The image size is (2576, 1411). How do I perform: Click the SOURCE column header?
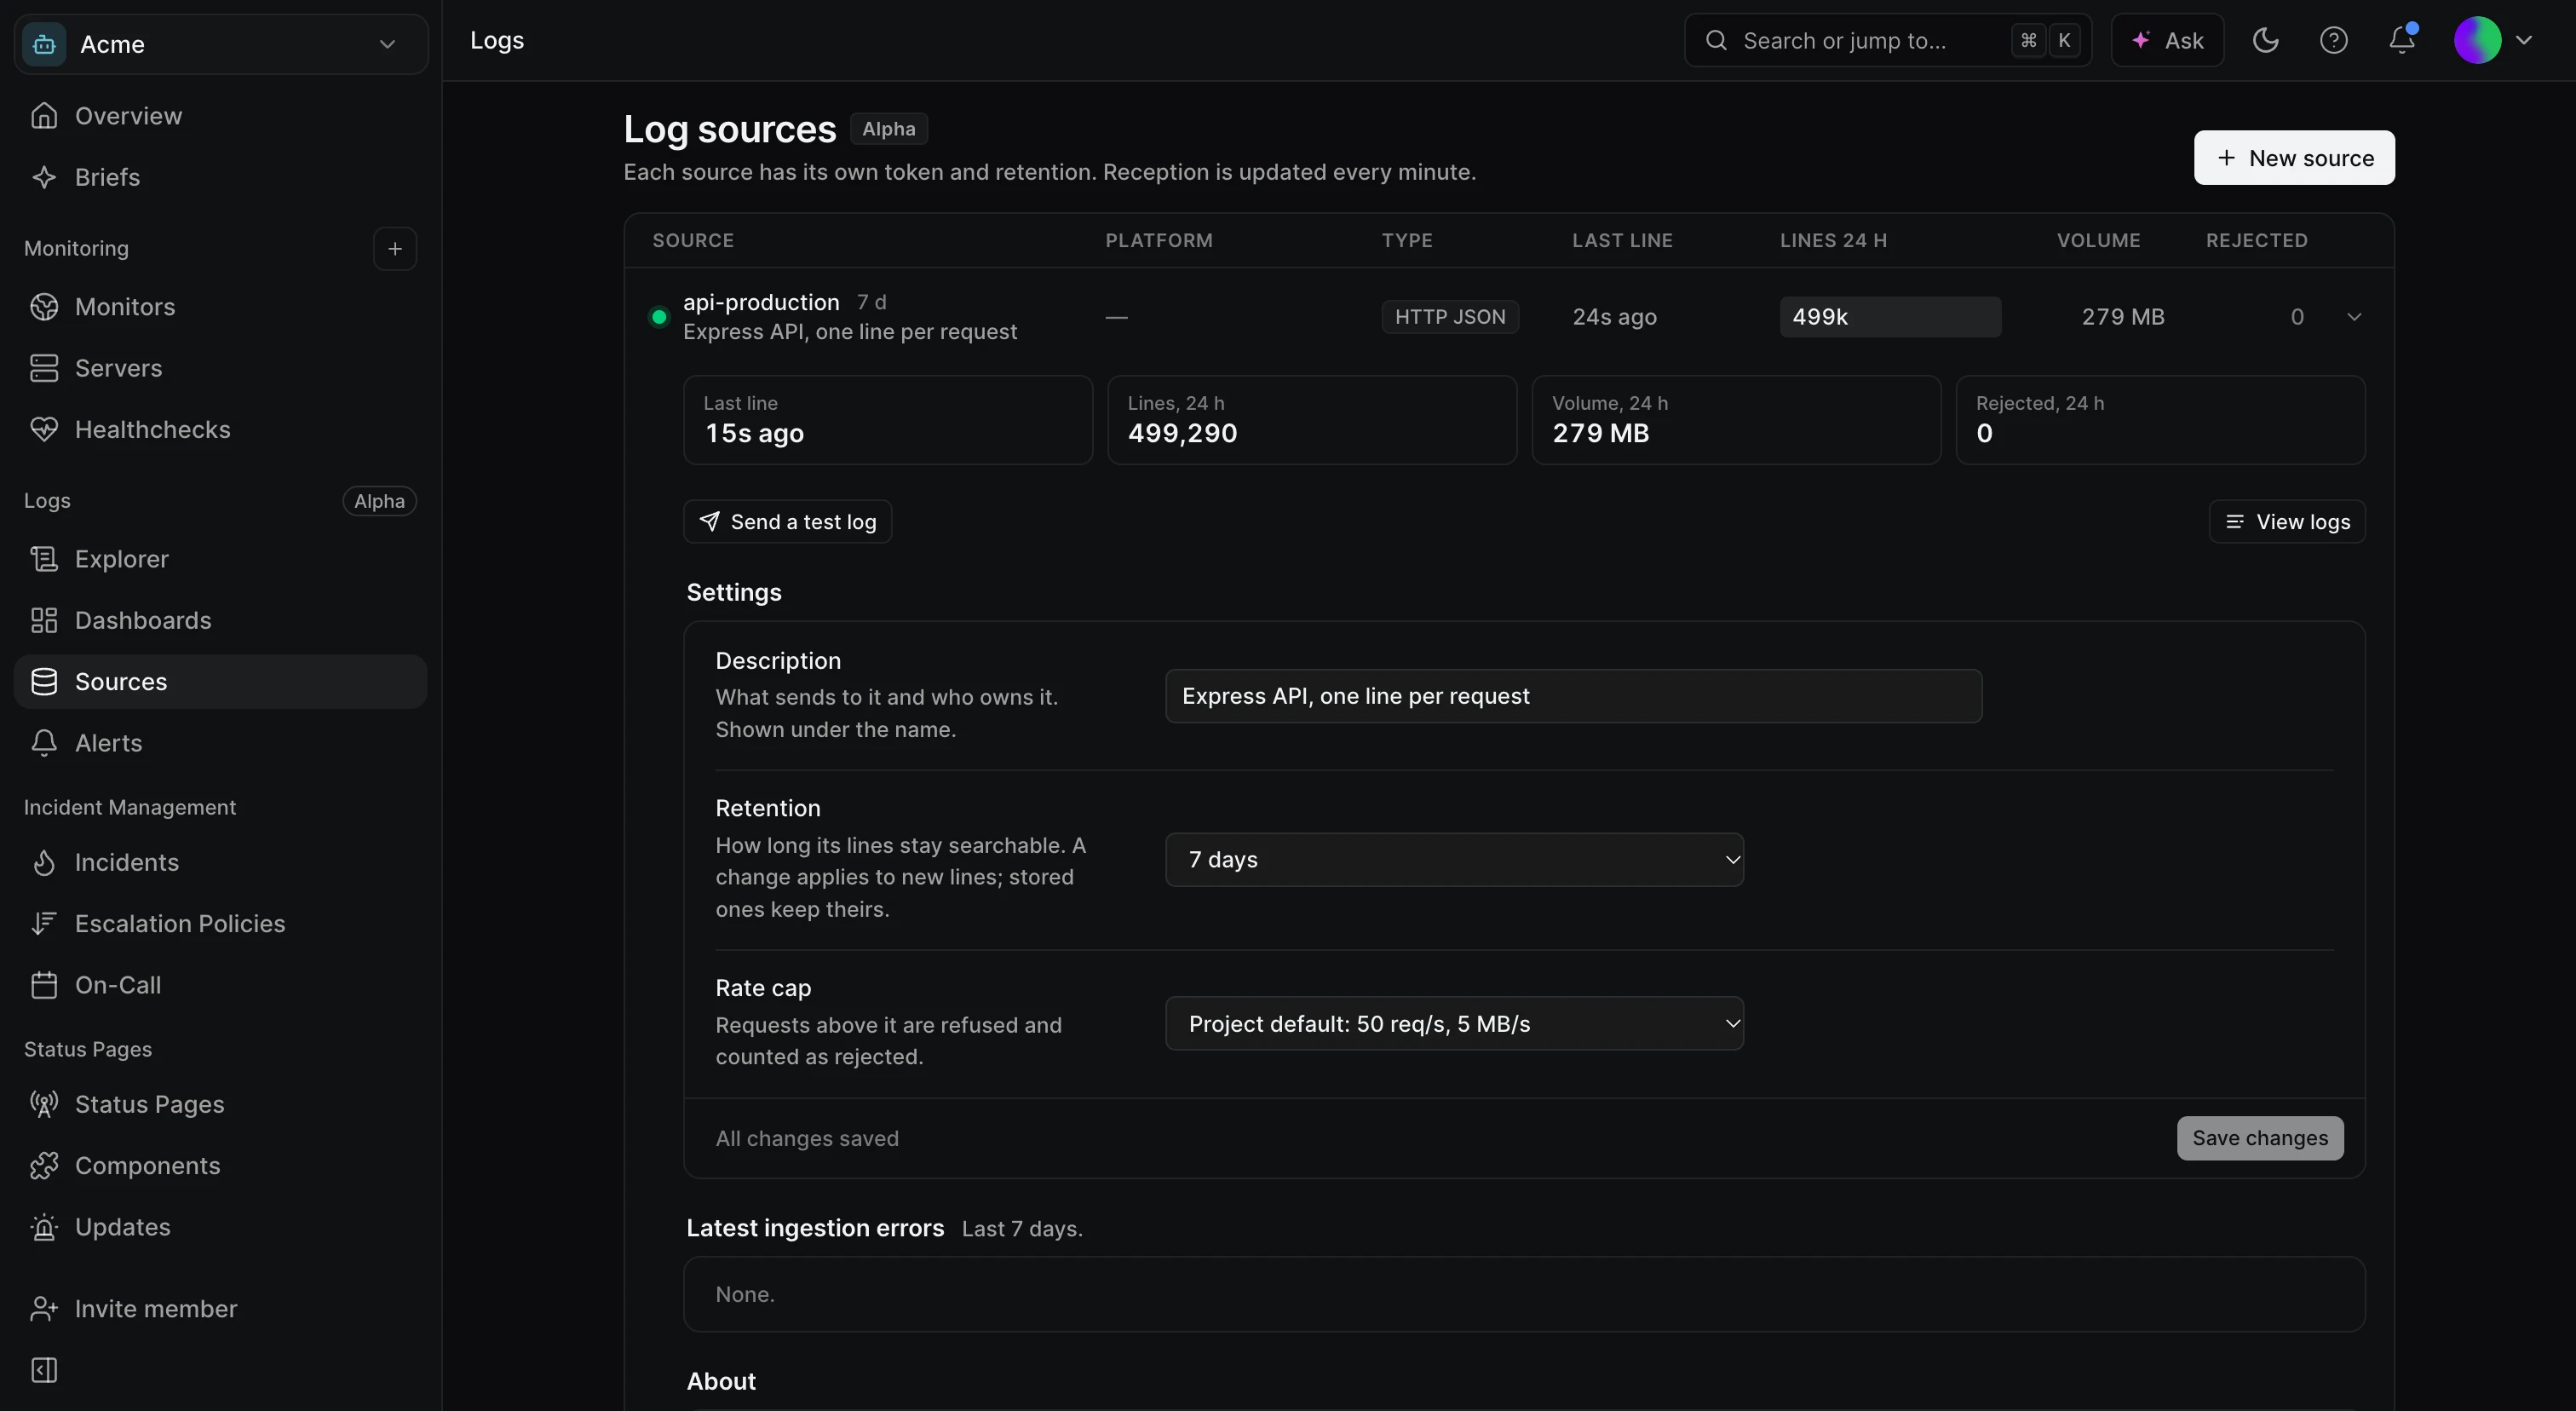click(693, 240)
